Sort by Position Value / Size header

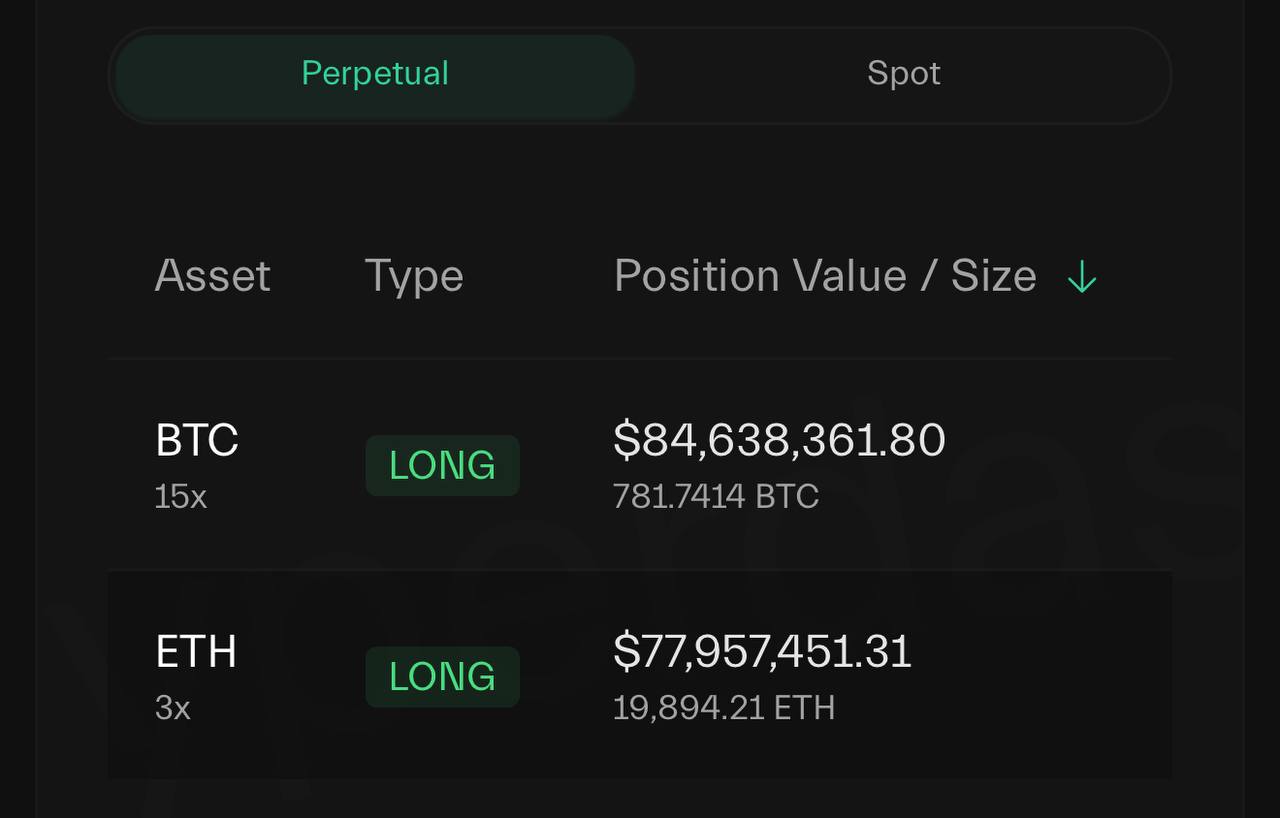tap(824, 276)
